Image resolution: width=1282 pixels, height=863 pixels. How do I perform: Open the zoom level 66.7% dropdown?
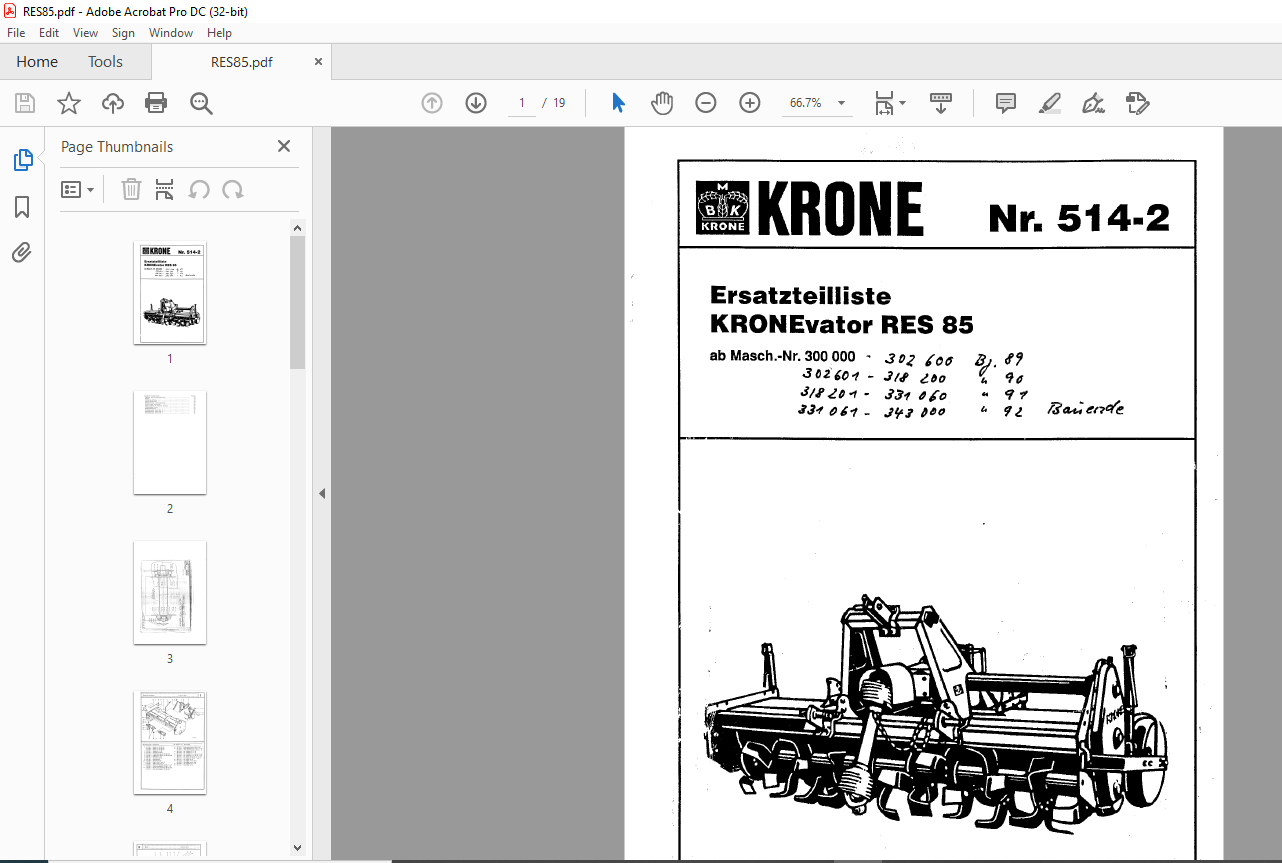point(817,103)
